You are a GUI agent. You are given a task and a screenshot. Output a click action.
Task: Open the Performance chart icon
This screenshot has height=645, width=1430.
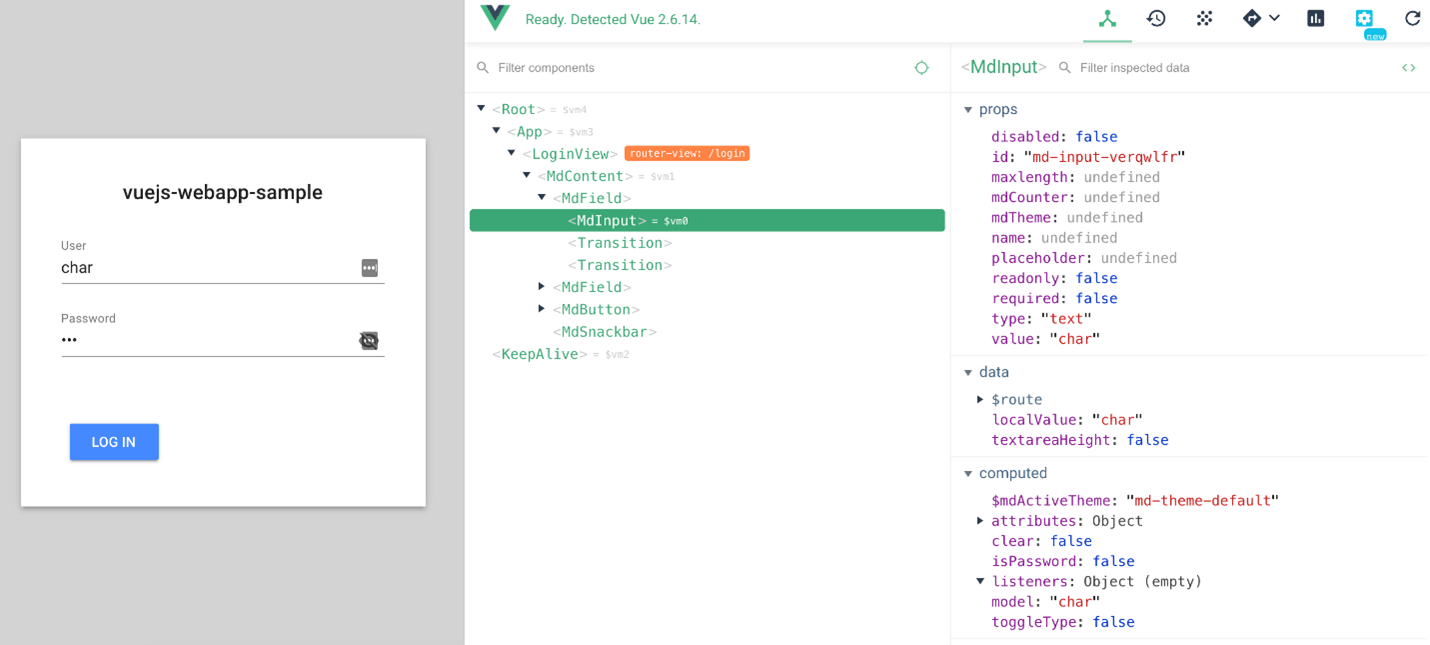pyautogui.click(x=1315, y=19)
